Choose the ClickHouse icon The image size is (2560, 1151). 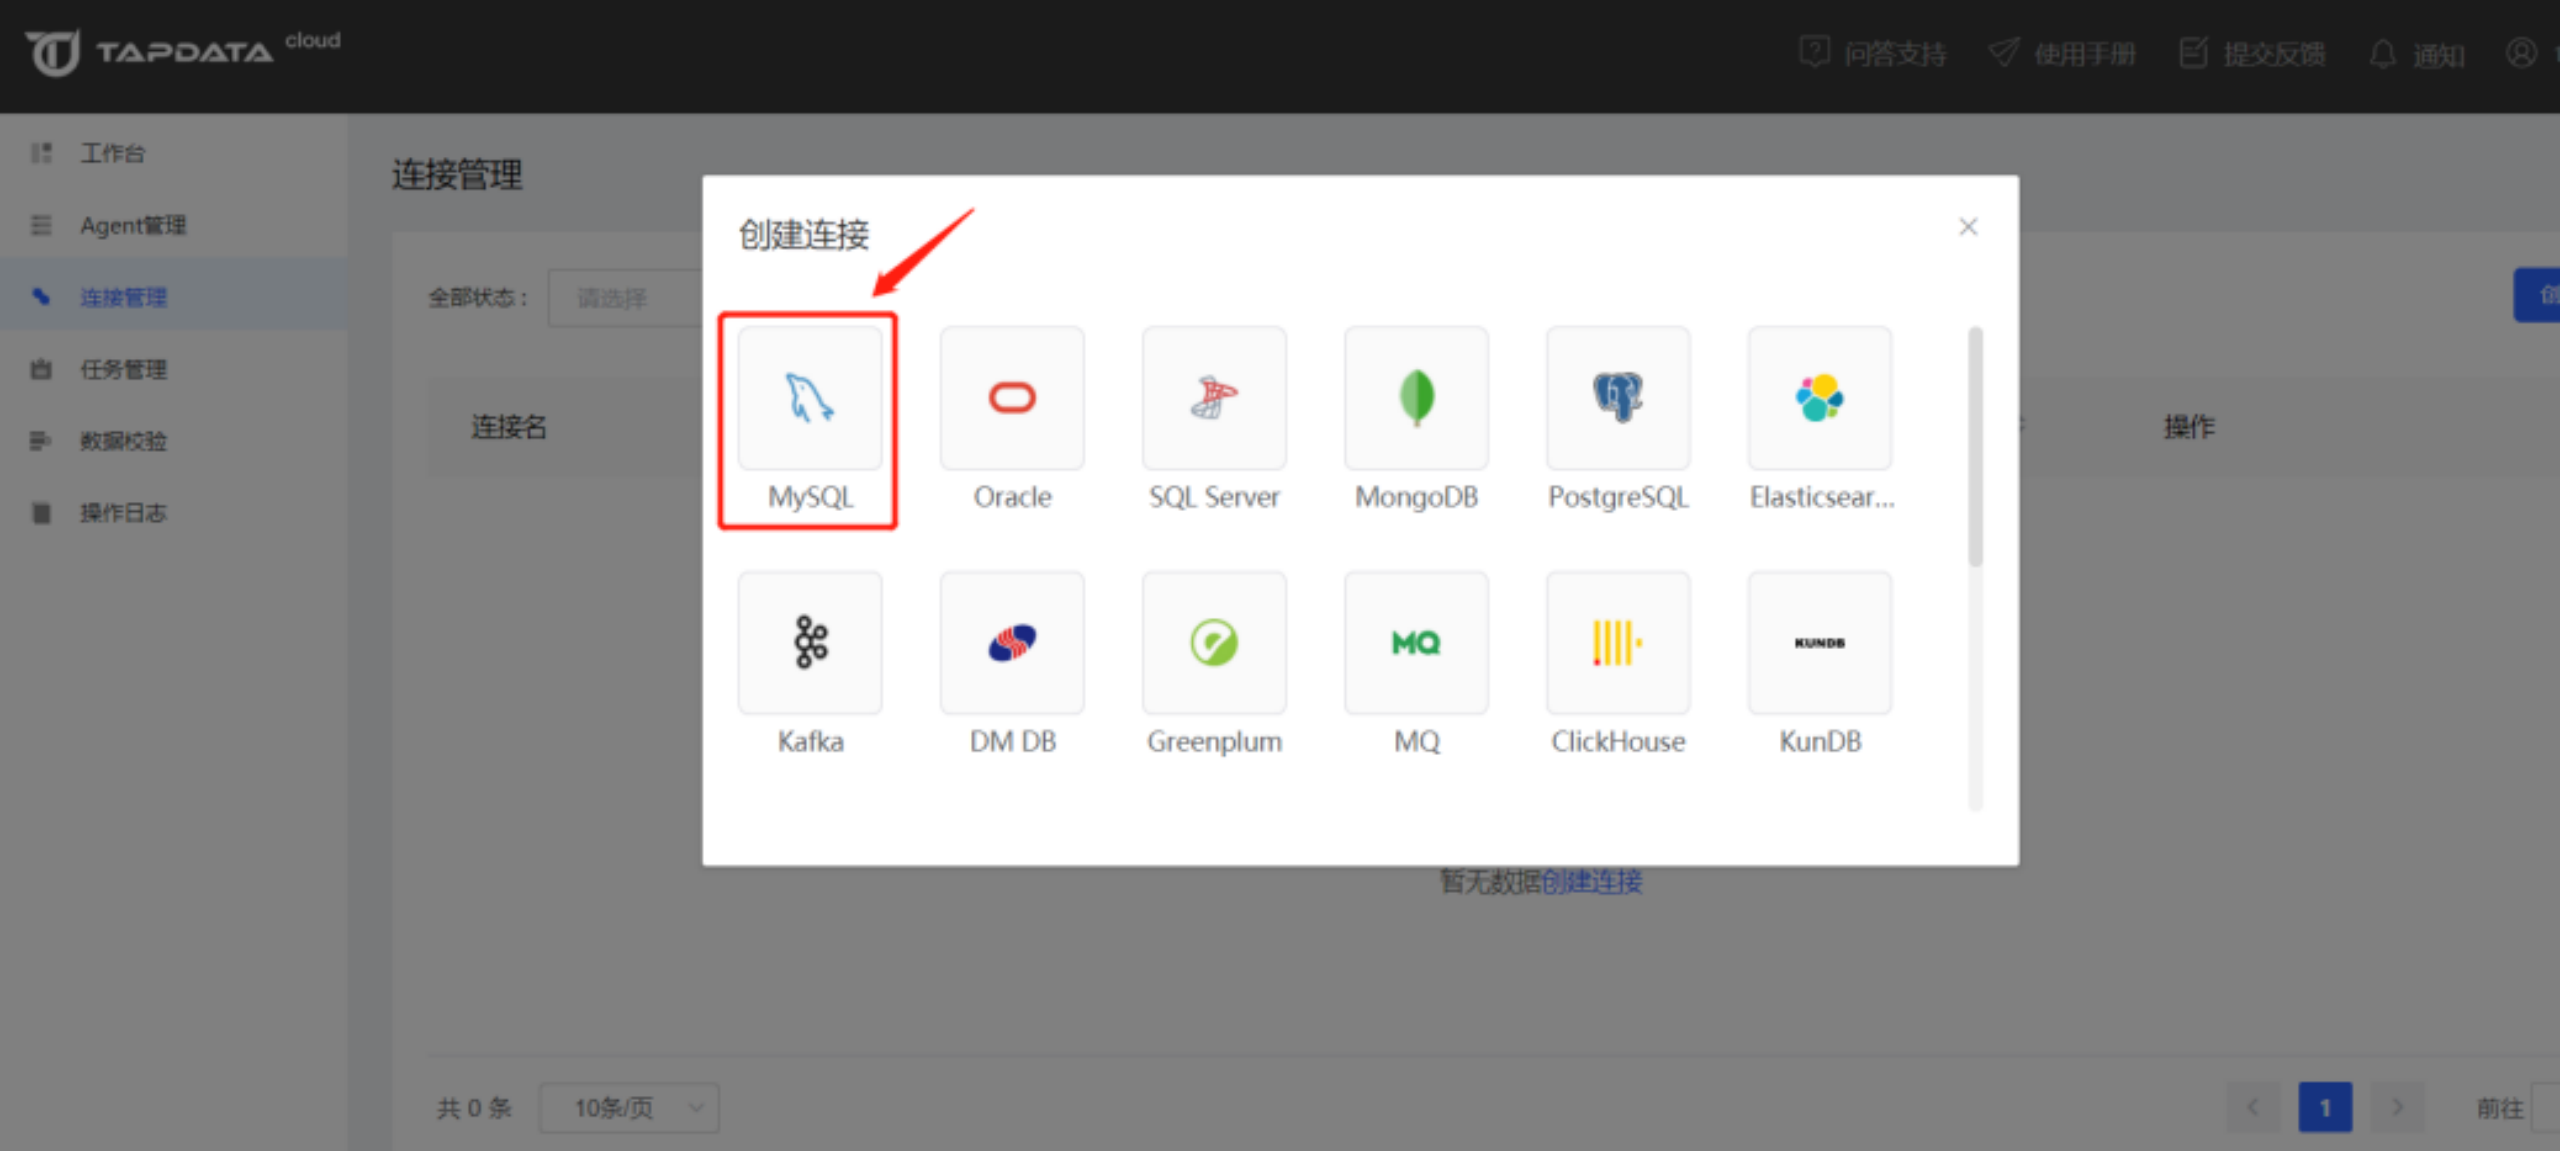[x=1618, y=643]
